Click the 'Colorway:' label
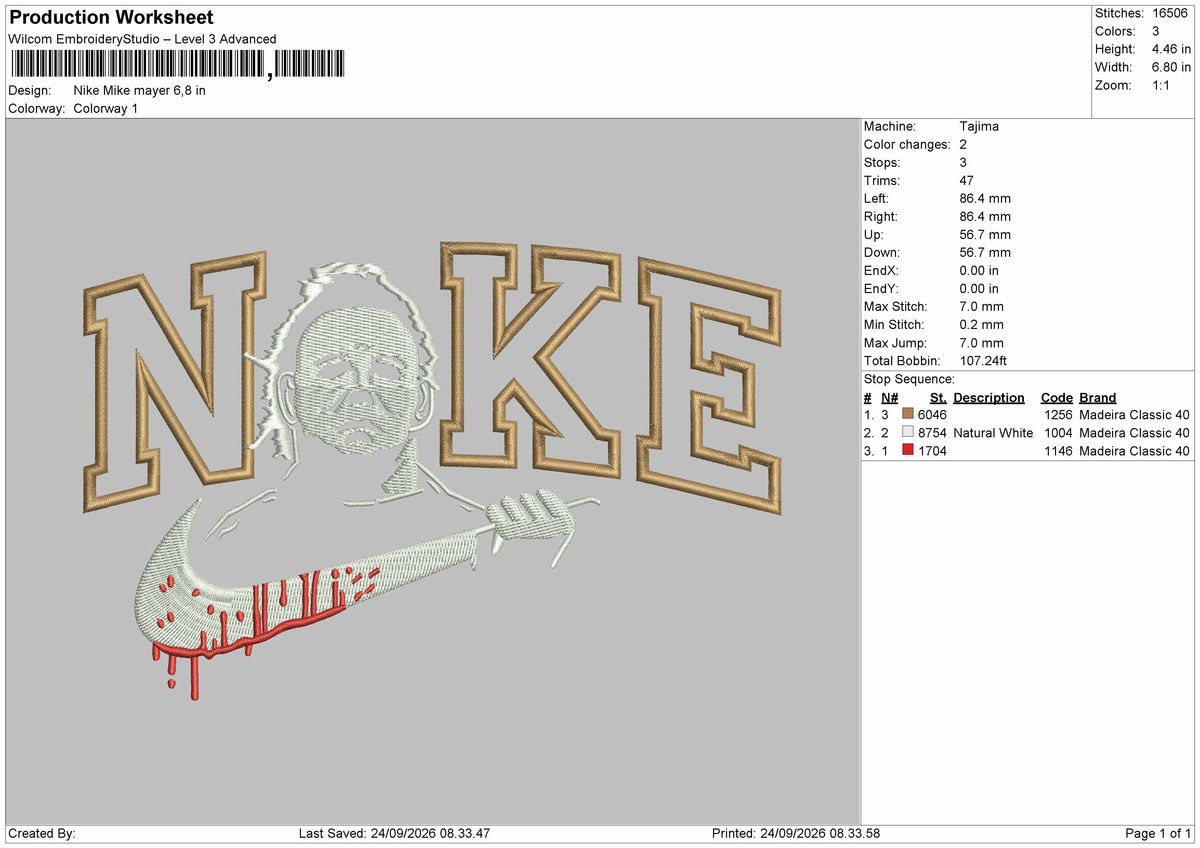This screenshot has width=1200, height=848. (x=37, y=108)
